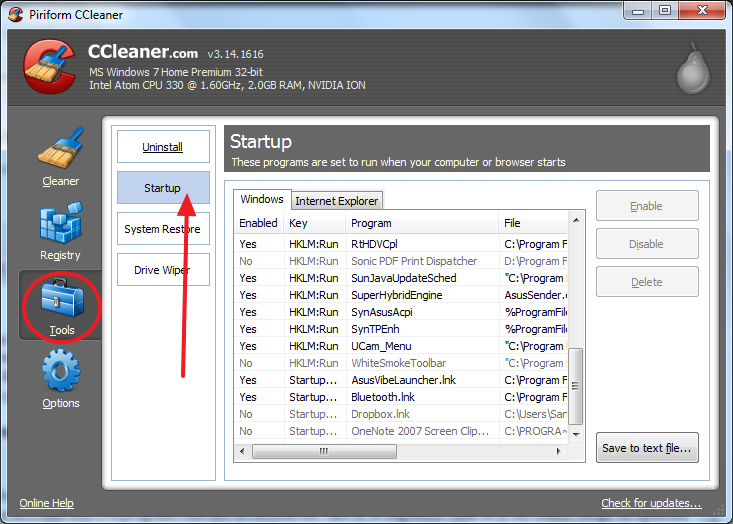Click the CCleaner logo in header
Screen dimensions: 733x524
click(x=50, y=67)
